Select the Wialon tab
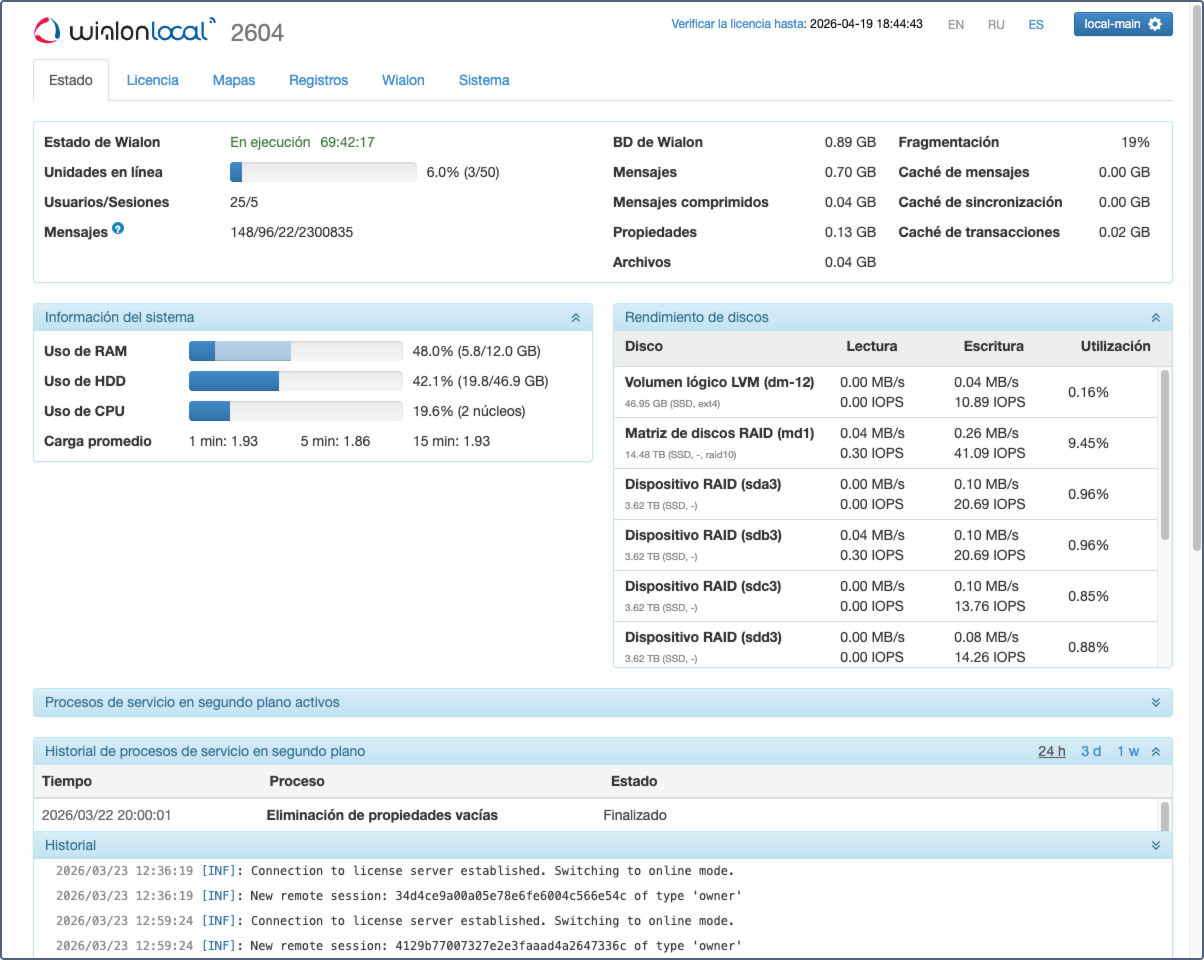This screenshot has width=1204, height=960. pos(403,80)
